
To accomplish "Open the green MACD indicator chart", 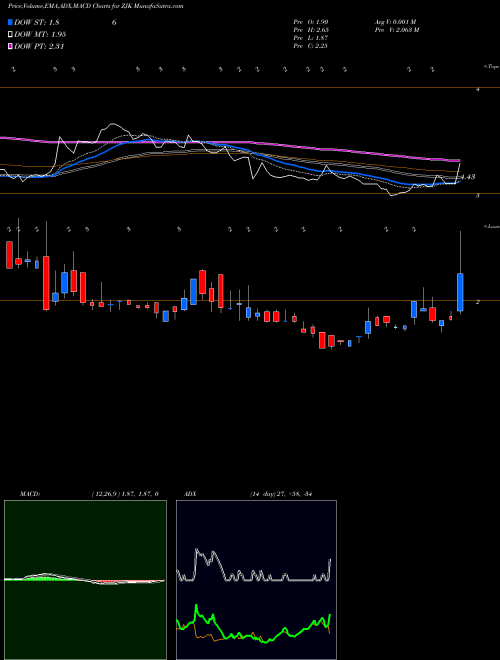I will click(x=85, y=580).
